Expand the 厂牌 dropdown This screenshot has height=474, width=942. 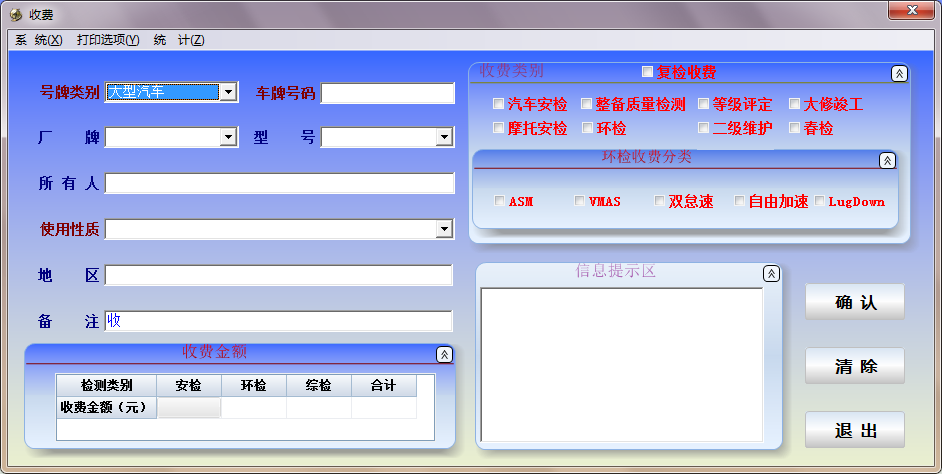228,136
